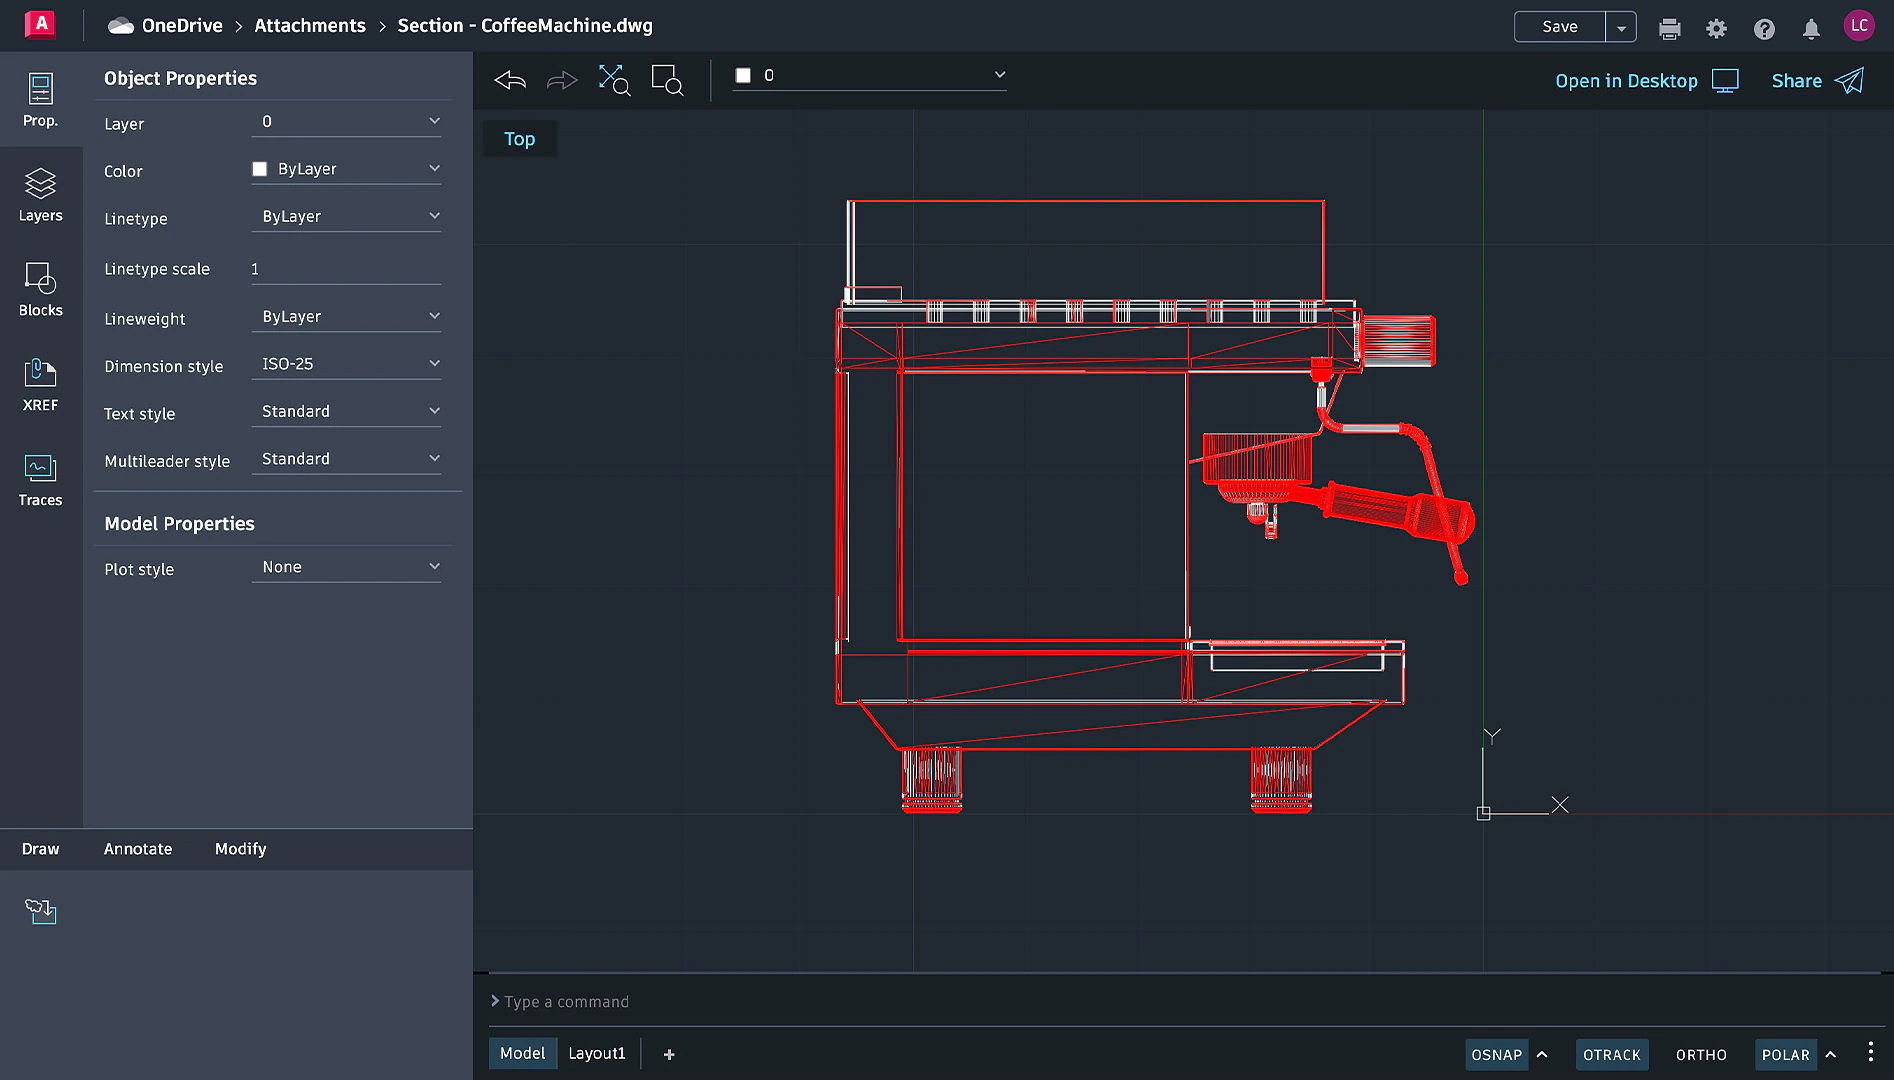Viewport: 1894px width, 1080px height.
Task: Open the Blocks panel
Action: pos(41,290)
